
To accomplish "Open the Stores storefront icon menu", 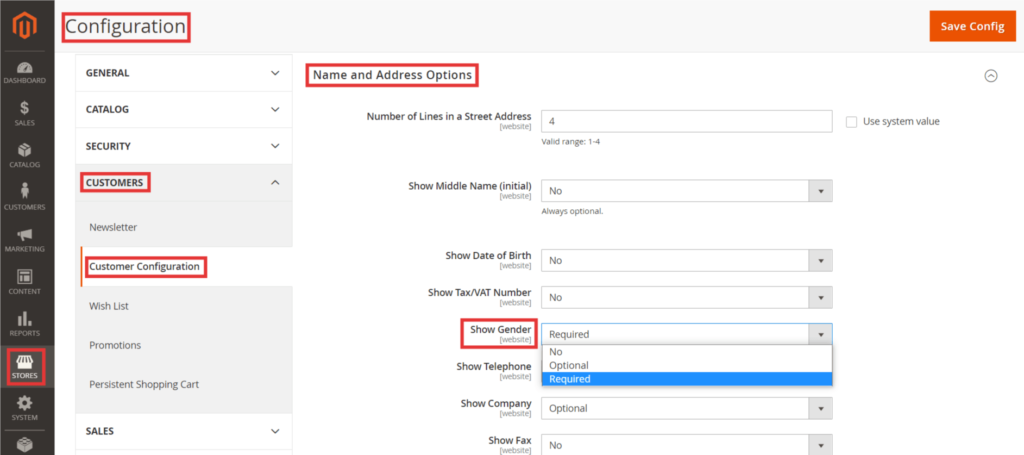I will click(x=25, y=367).
